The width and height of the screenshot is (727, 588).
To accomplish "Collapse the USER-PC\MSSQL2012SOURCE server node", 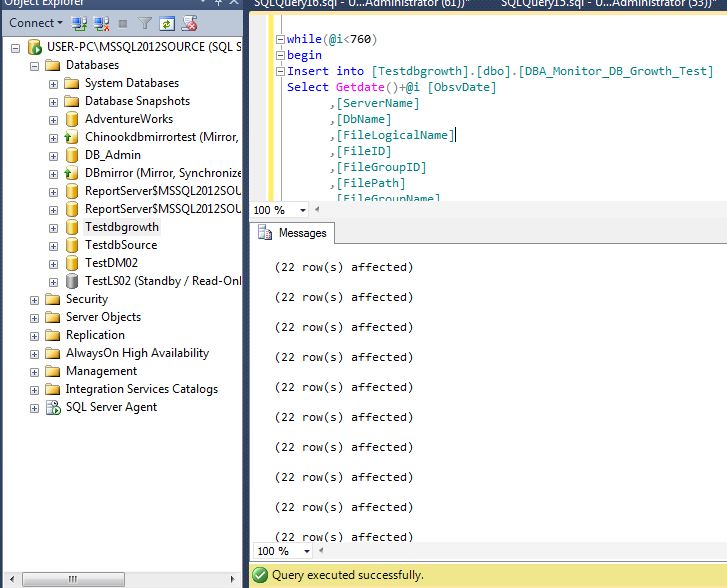I will pos(16,48).
